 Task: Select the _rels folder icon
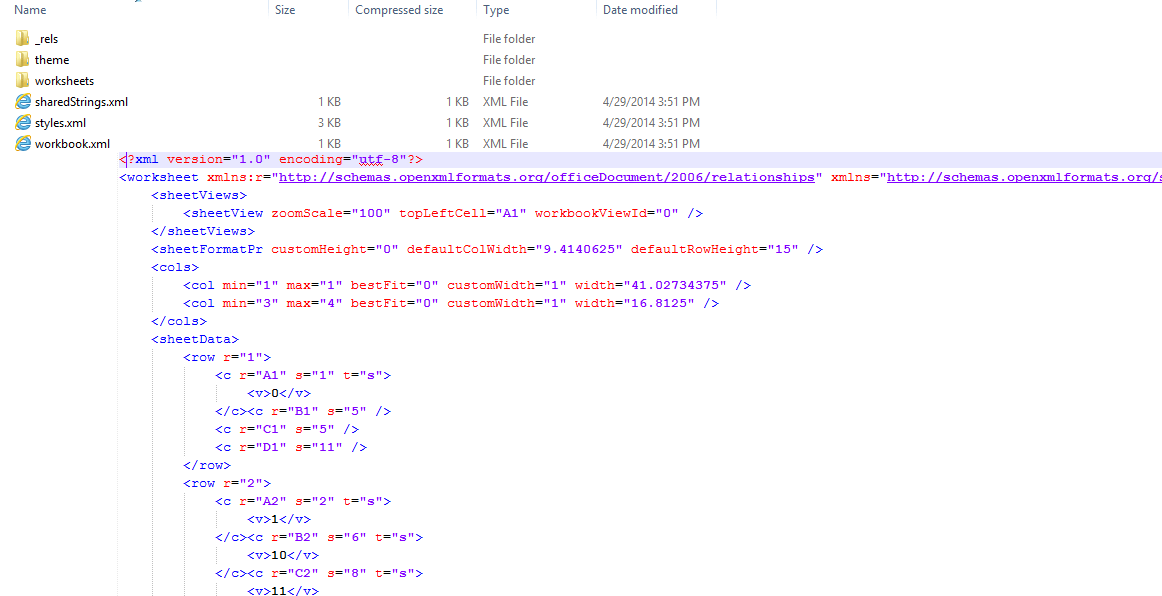point(22,39)
